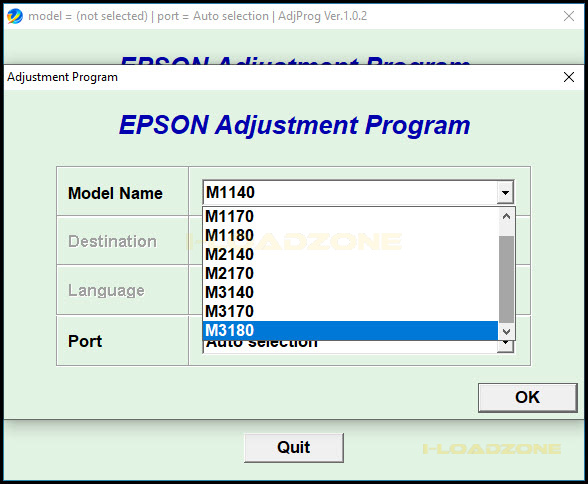This screenshot has height=484, width=588.
Task: Choose M1180 in the model list
Action: [350, 235]
